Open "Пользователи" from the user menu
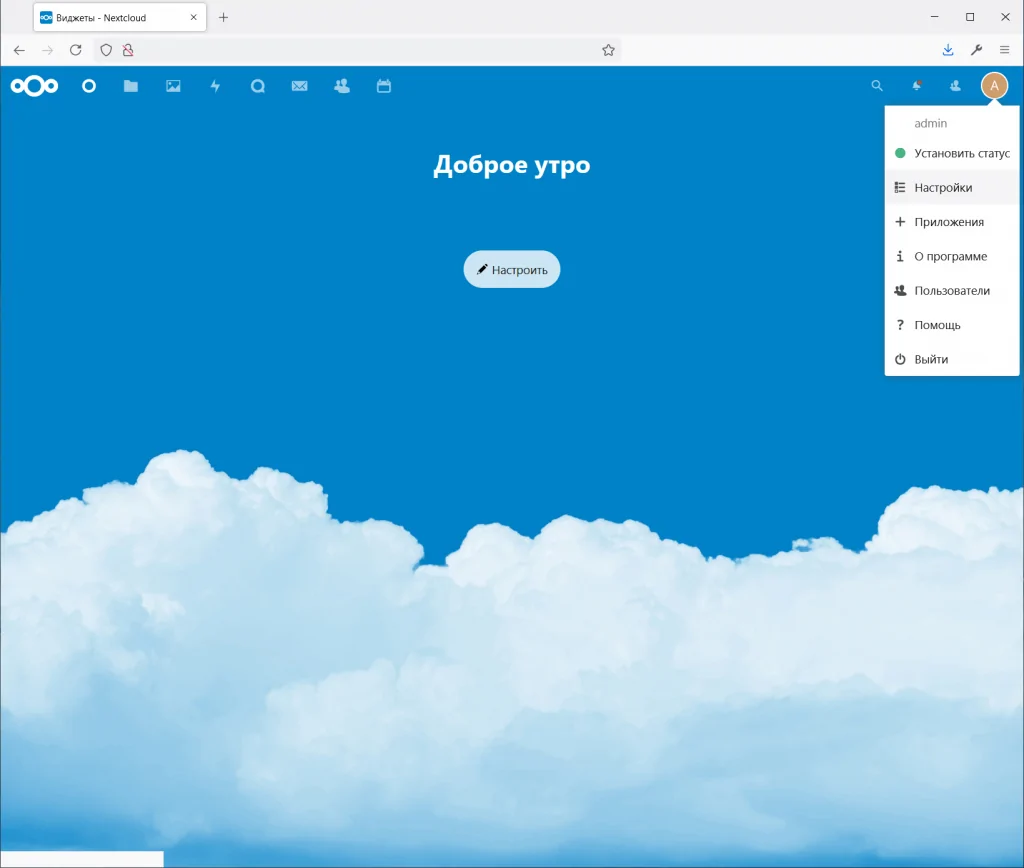 coord(952,291)
